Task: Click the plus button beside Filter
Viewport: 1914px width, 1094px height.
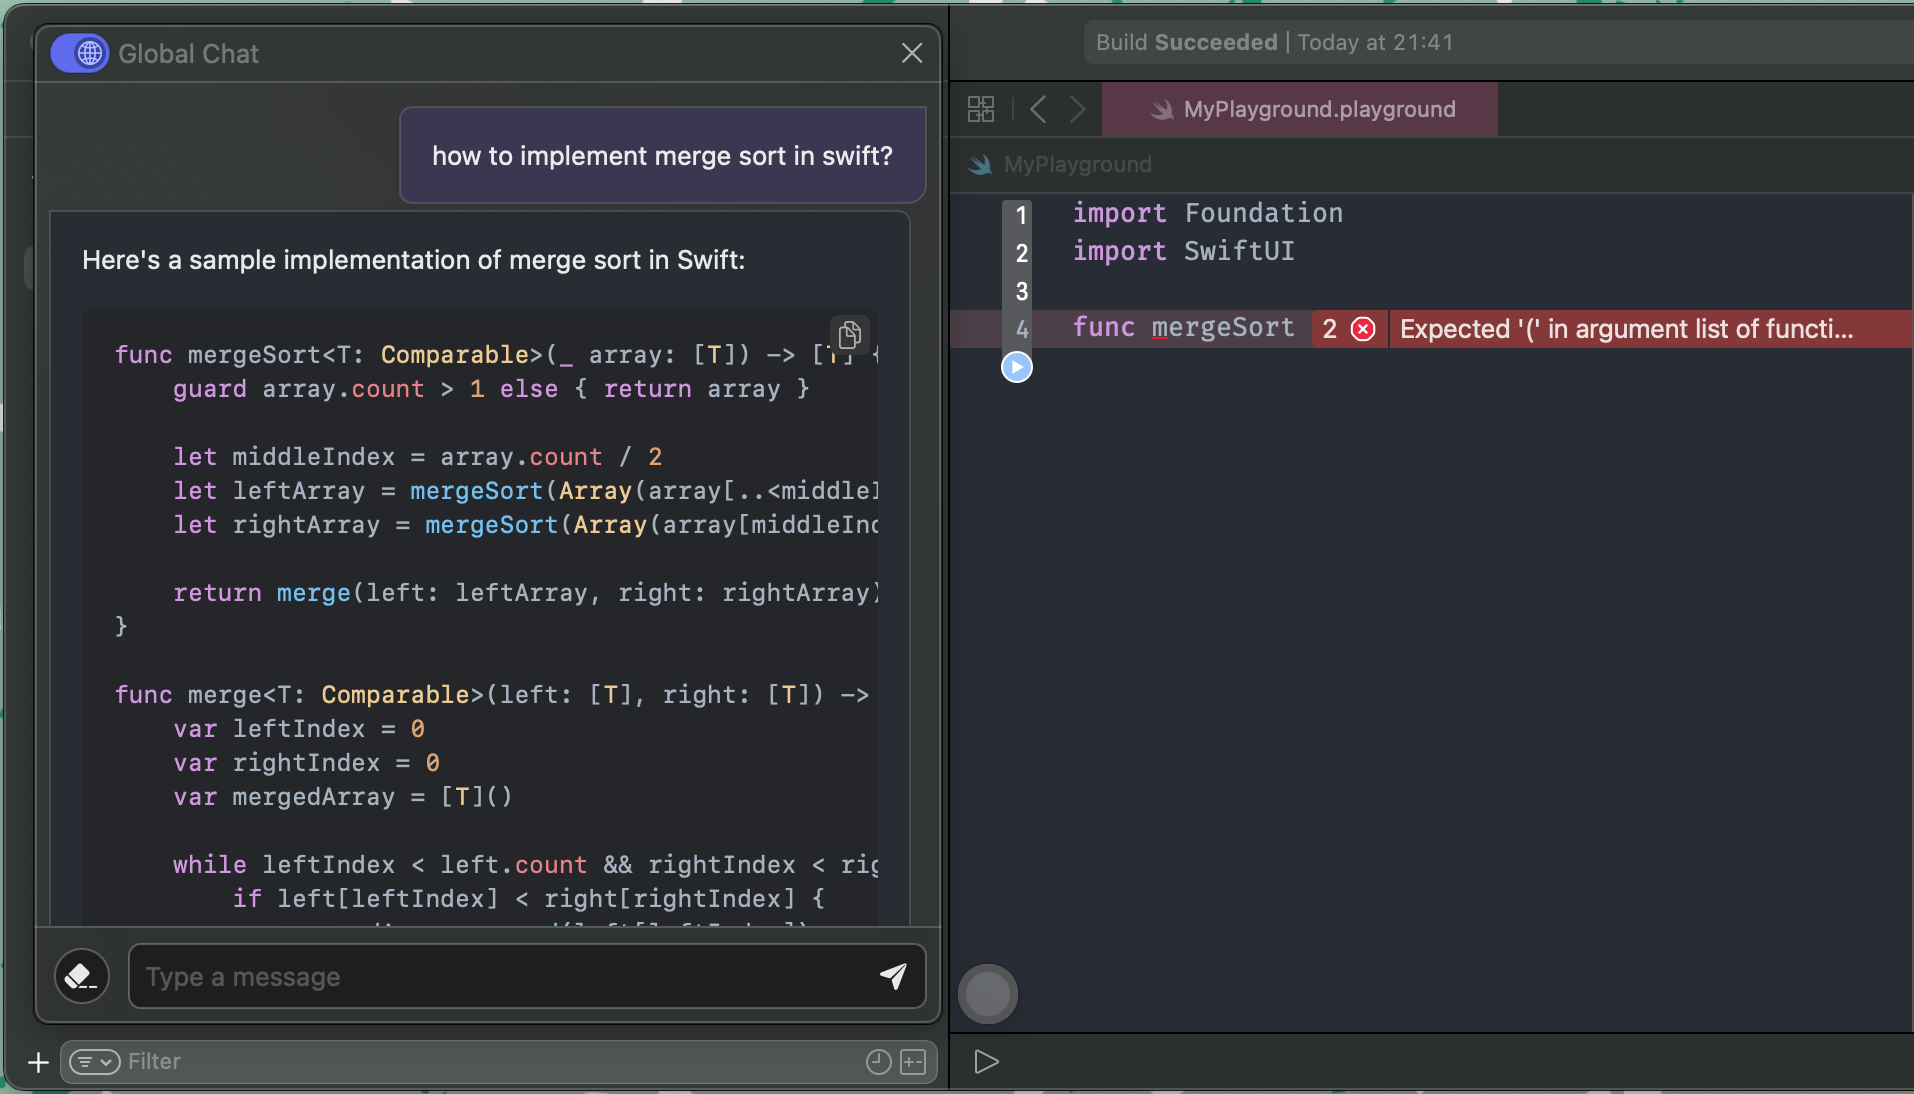Action: click(38, 1062)
